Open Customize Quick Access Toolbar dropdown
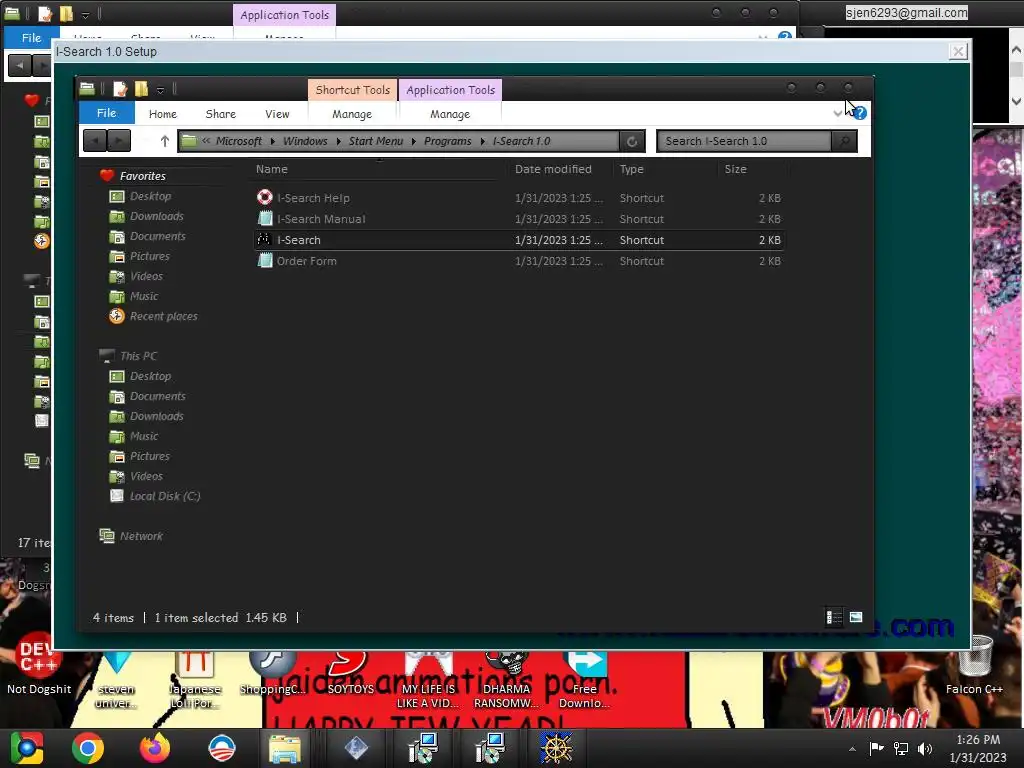The height and width of the screenshot is (768, 1024). click(160, 89)
